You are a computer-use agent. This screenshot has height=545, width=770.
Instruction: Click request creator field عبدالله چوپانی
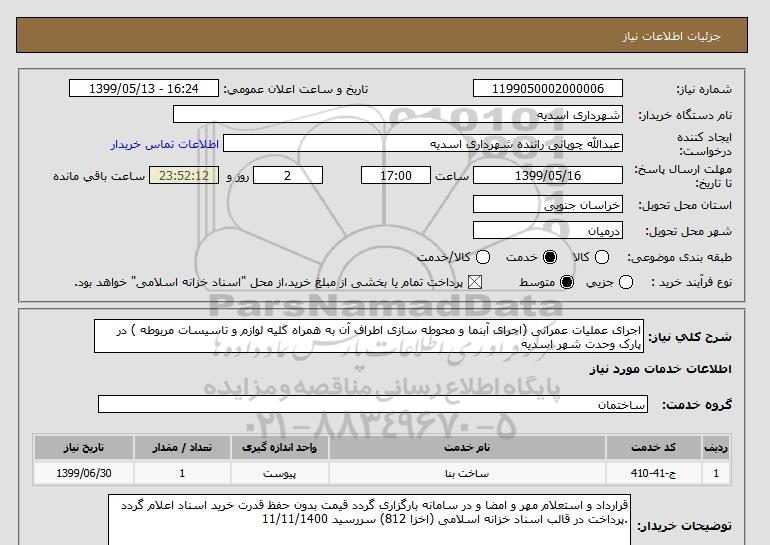pyautogui.click(x=423, y=143)
